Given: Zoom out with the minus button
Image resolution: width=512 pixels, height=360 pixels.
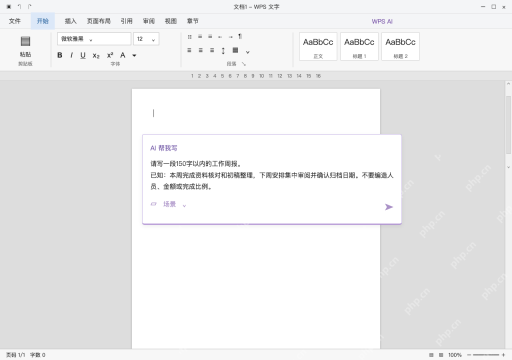Looking at the screenshot, I should [x=469, y=355].
